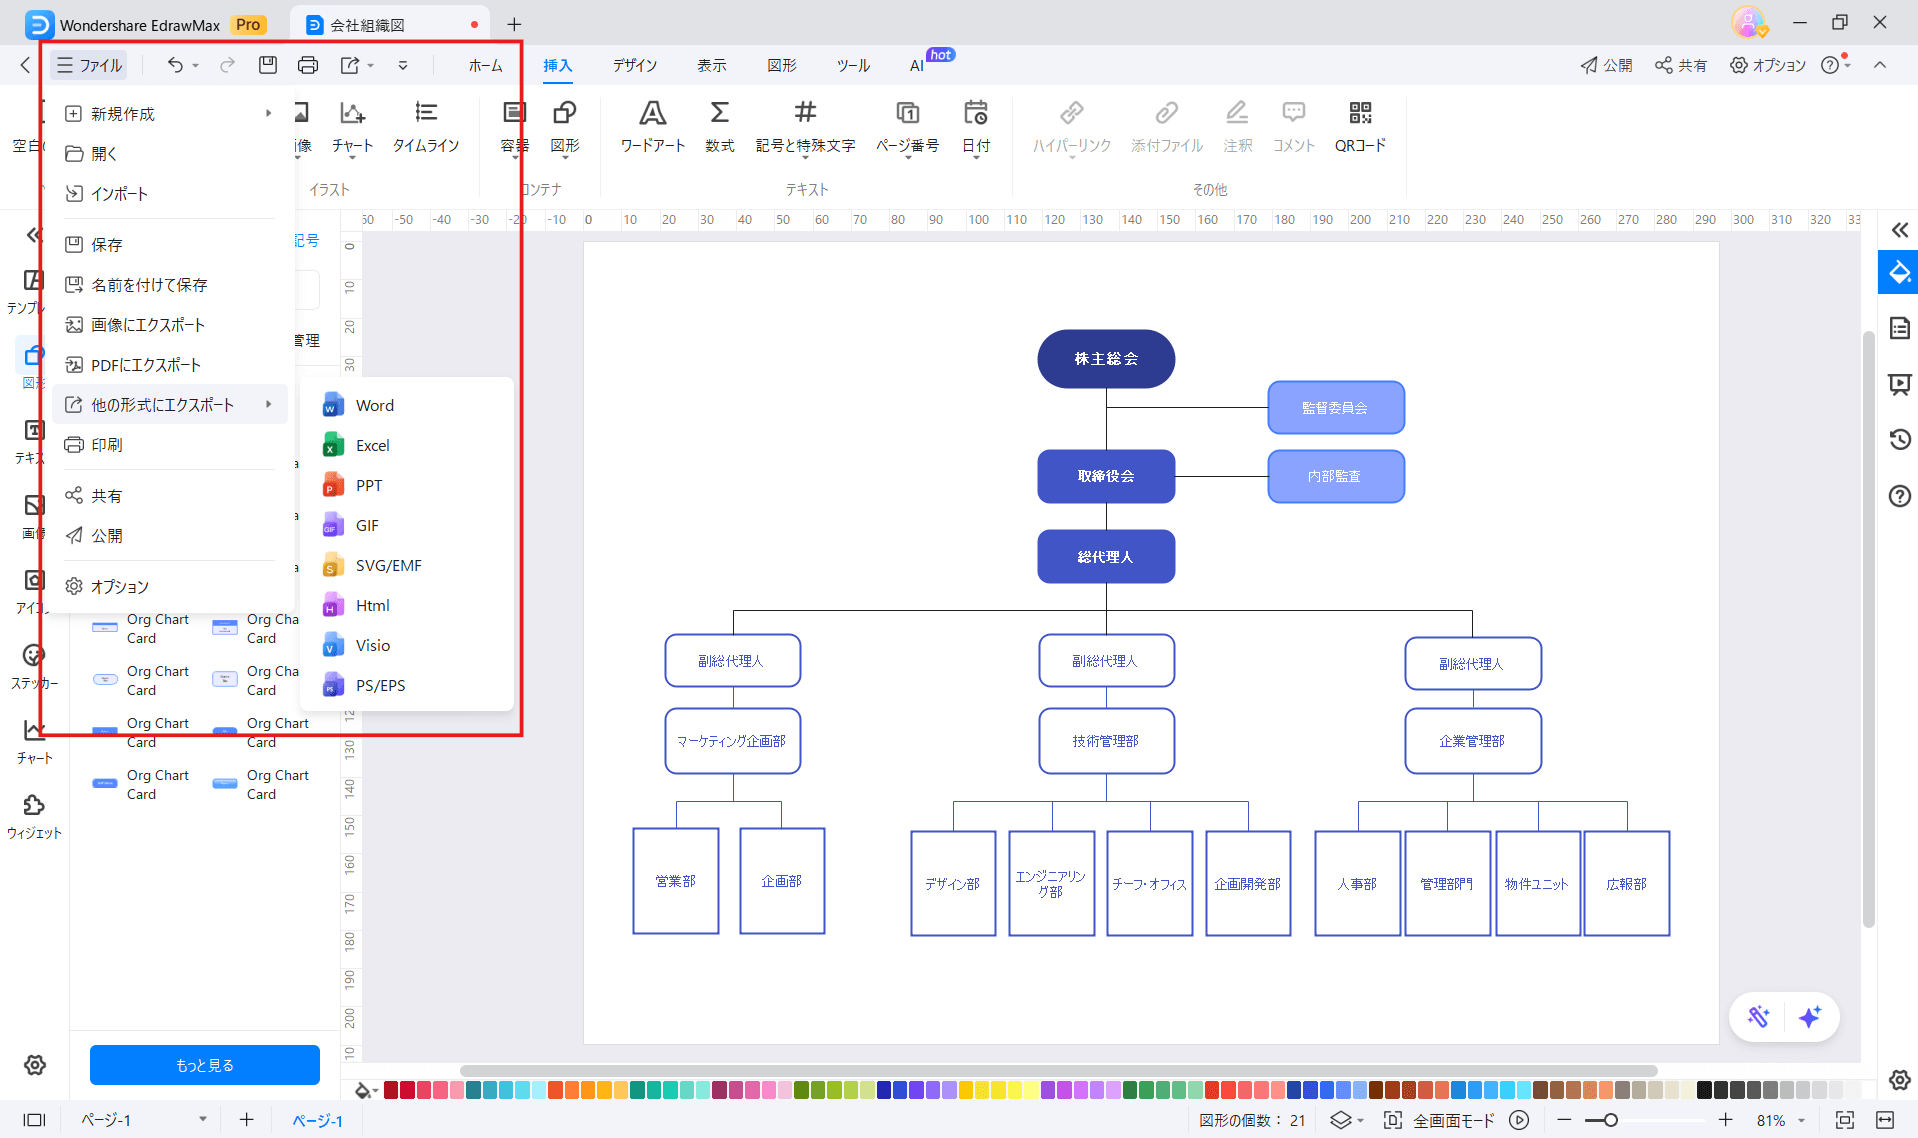The width and height of the screenshot is (1918, 1138).
Task: Click the play presentation icon in status bar
Action: pyautogui.click(x=1519, y=1120)
